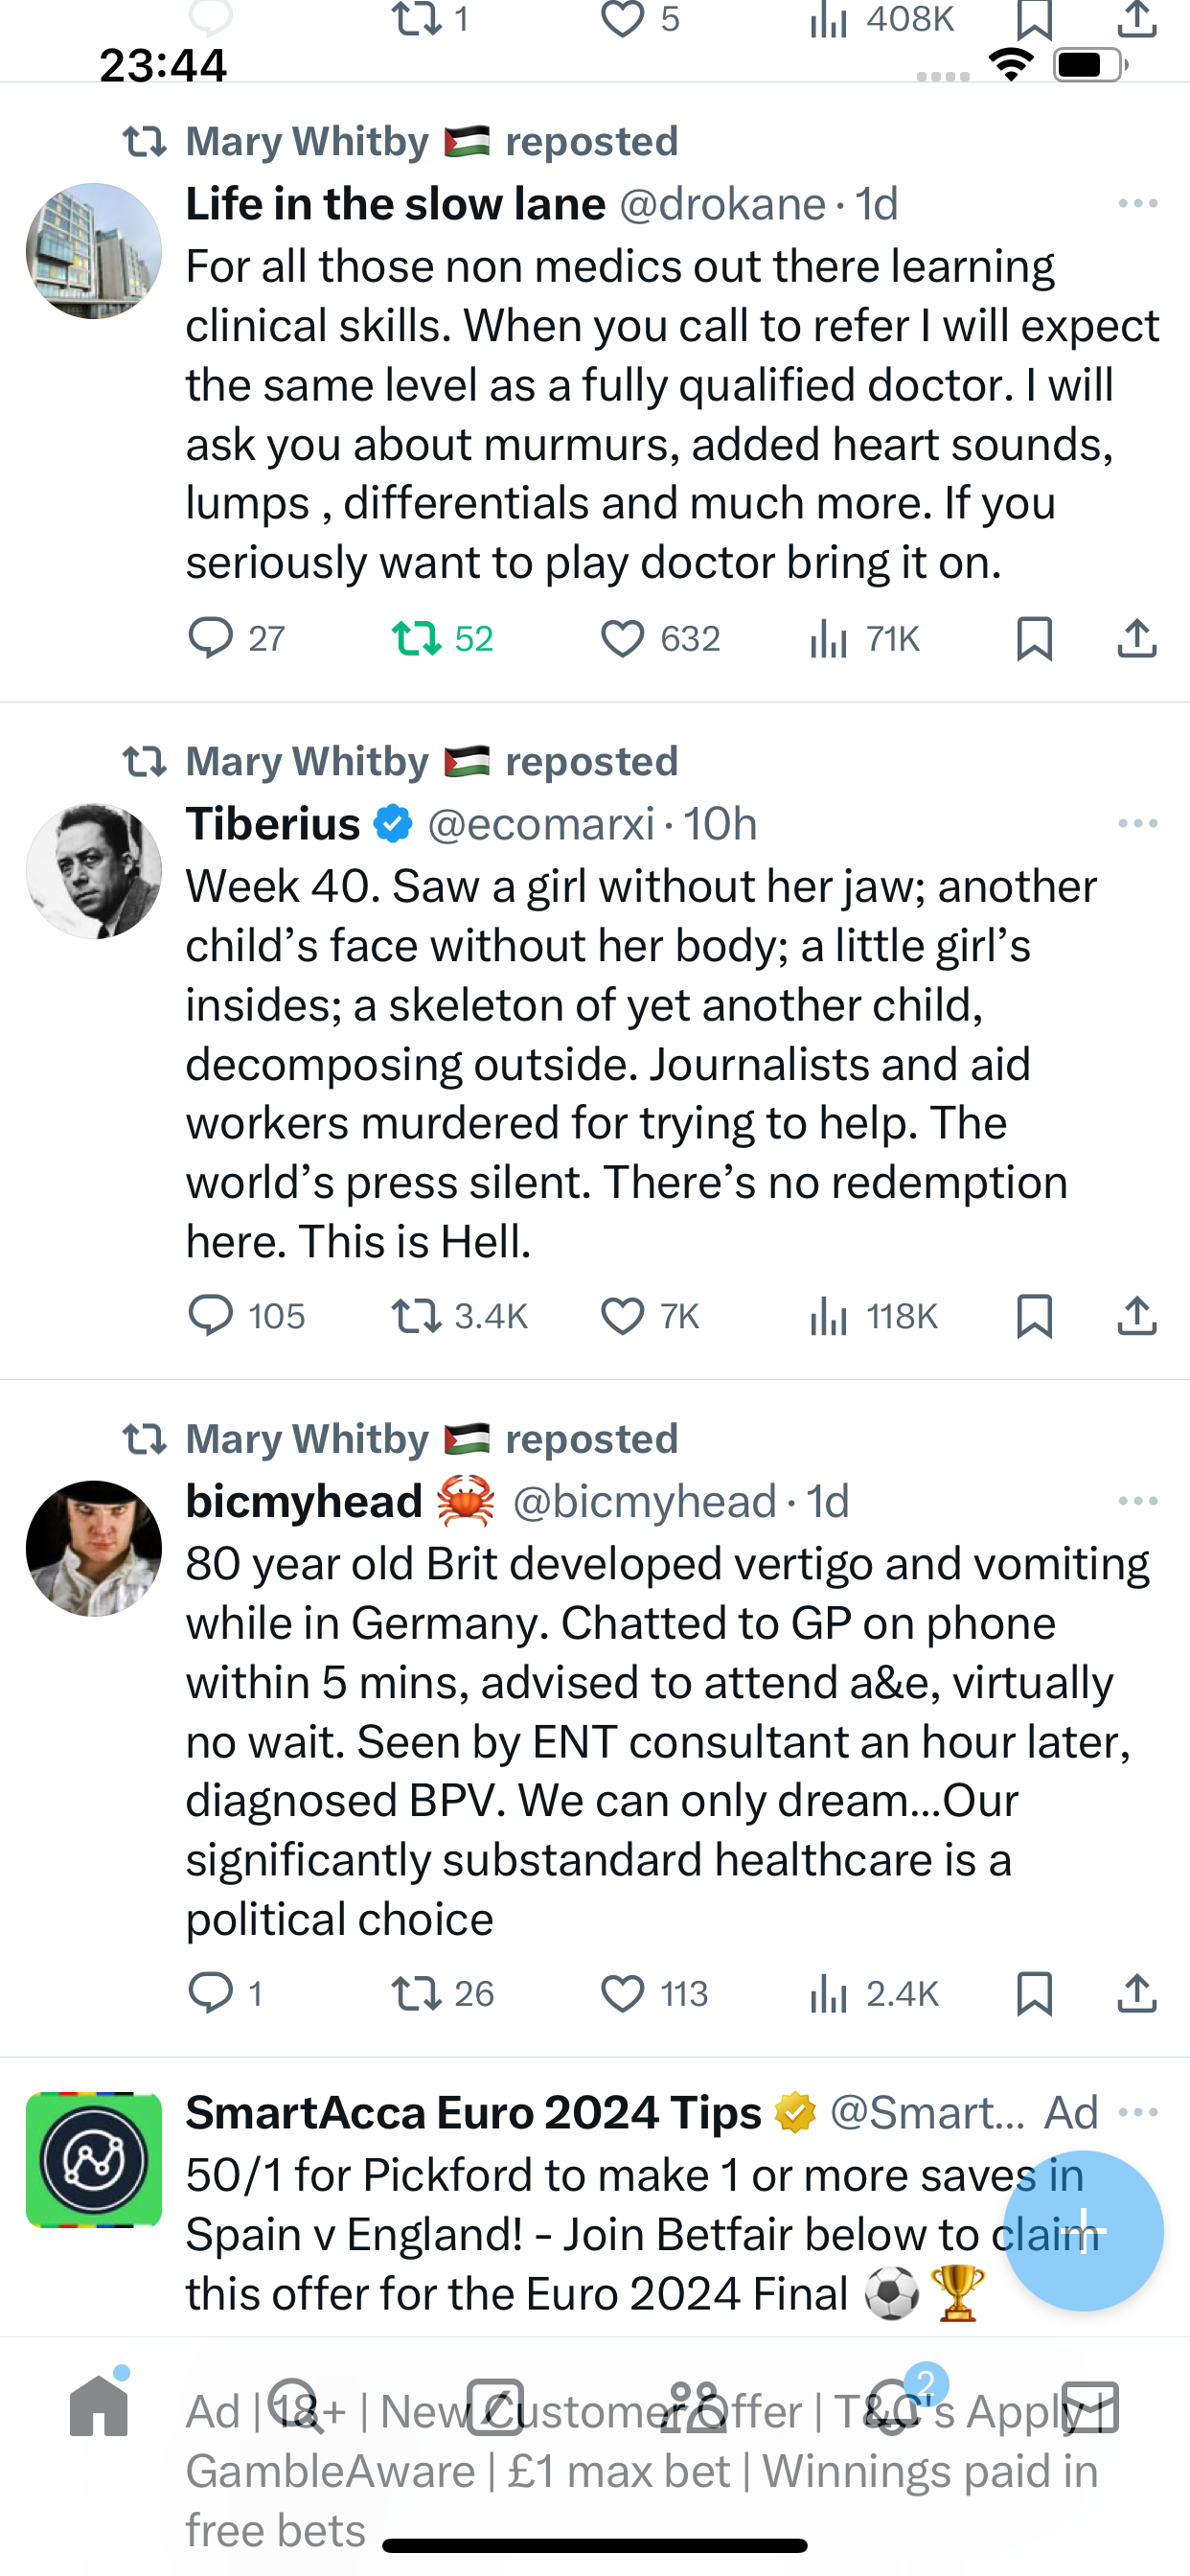Undo the repost on the drokane post

(x=416, y=638)
